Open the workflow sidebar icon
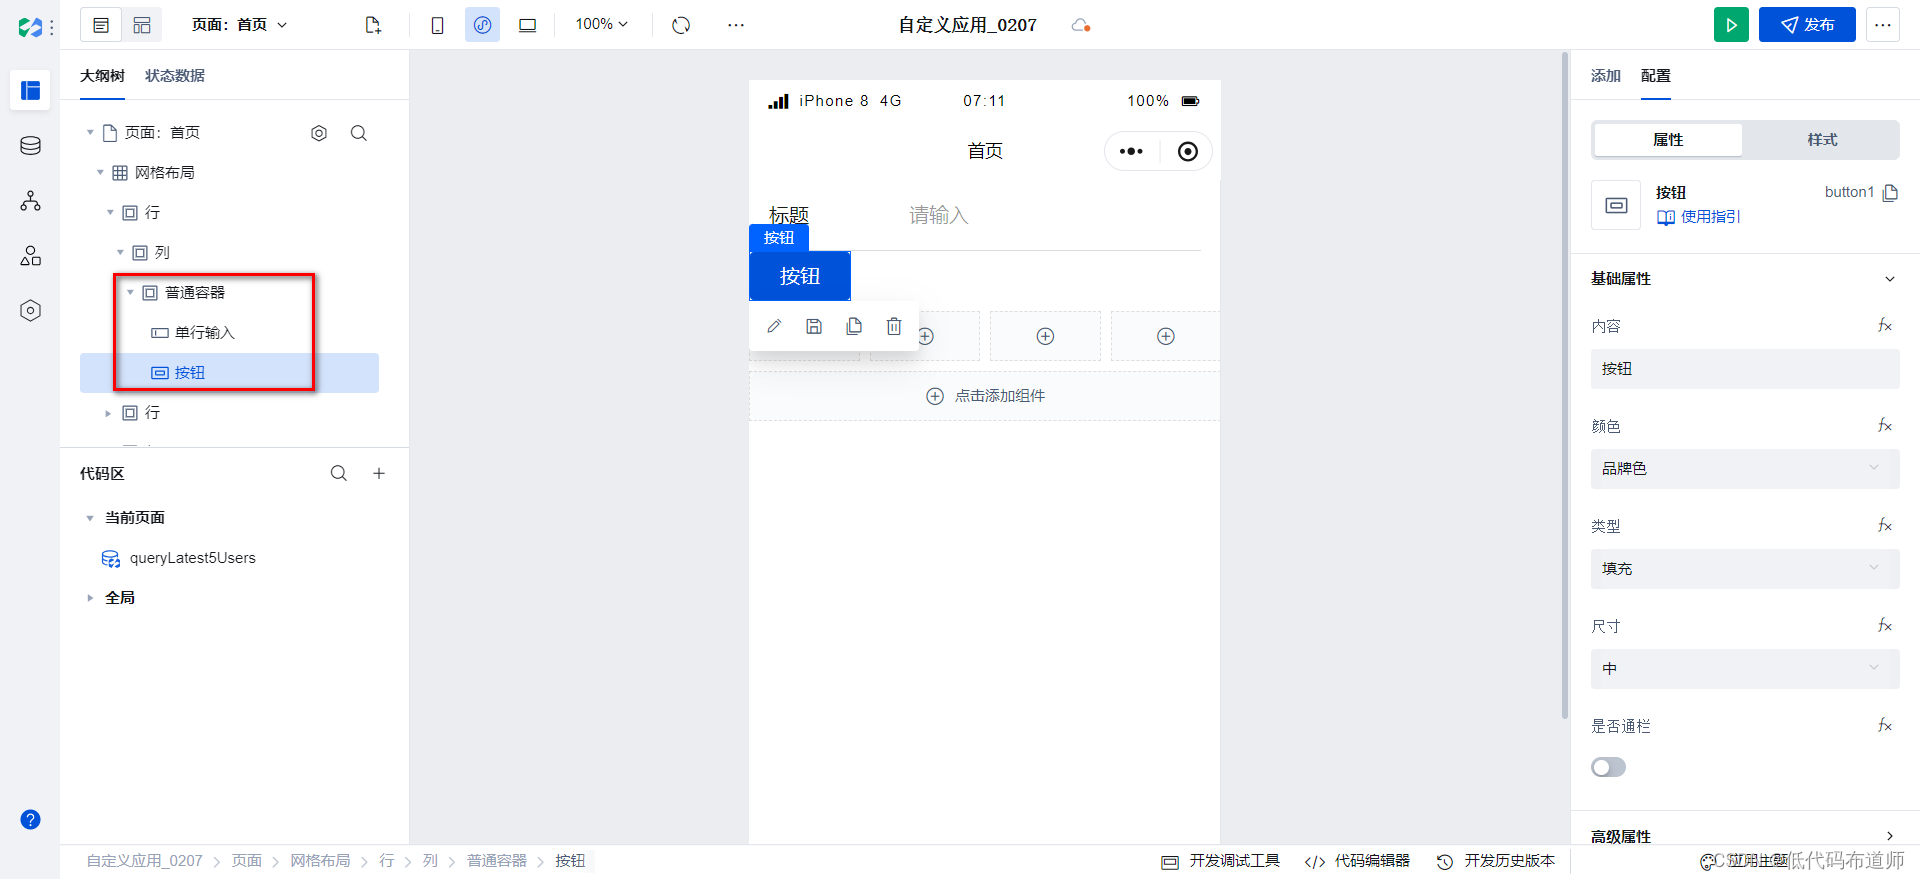Image resolution: width=1920 pixels, height=879 pixels. [30, 201]
